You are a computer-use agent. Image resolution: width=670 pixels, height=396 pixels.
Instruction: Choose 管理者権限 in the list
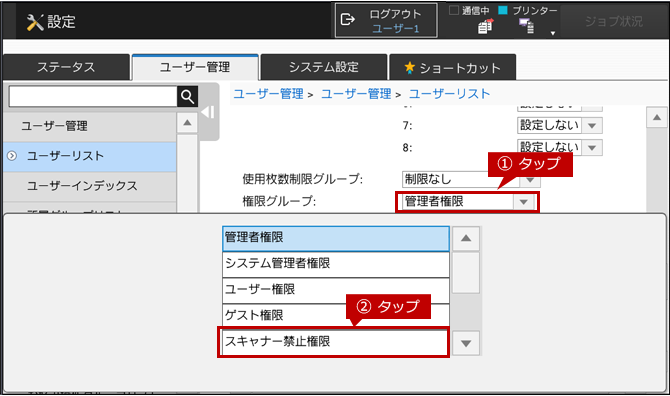coord(336,238)
